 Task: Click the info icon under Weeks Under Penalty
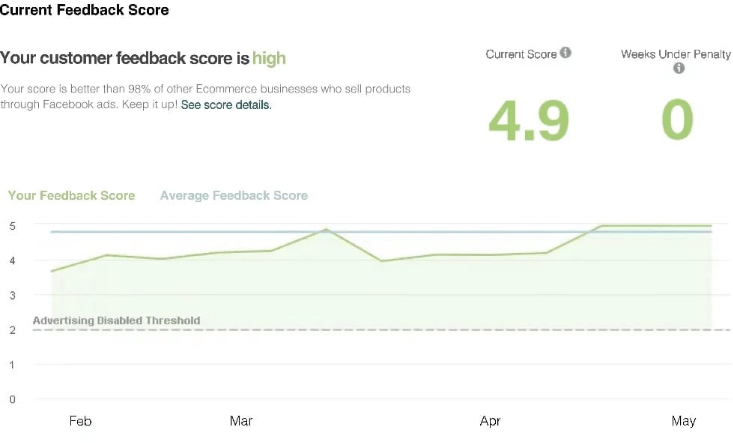pos(678,68)
